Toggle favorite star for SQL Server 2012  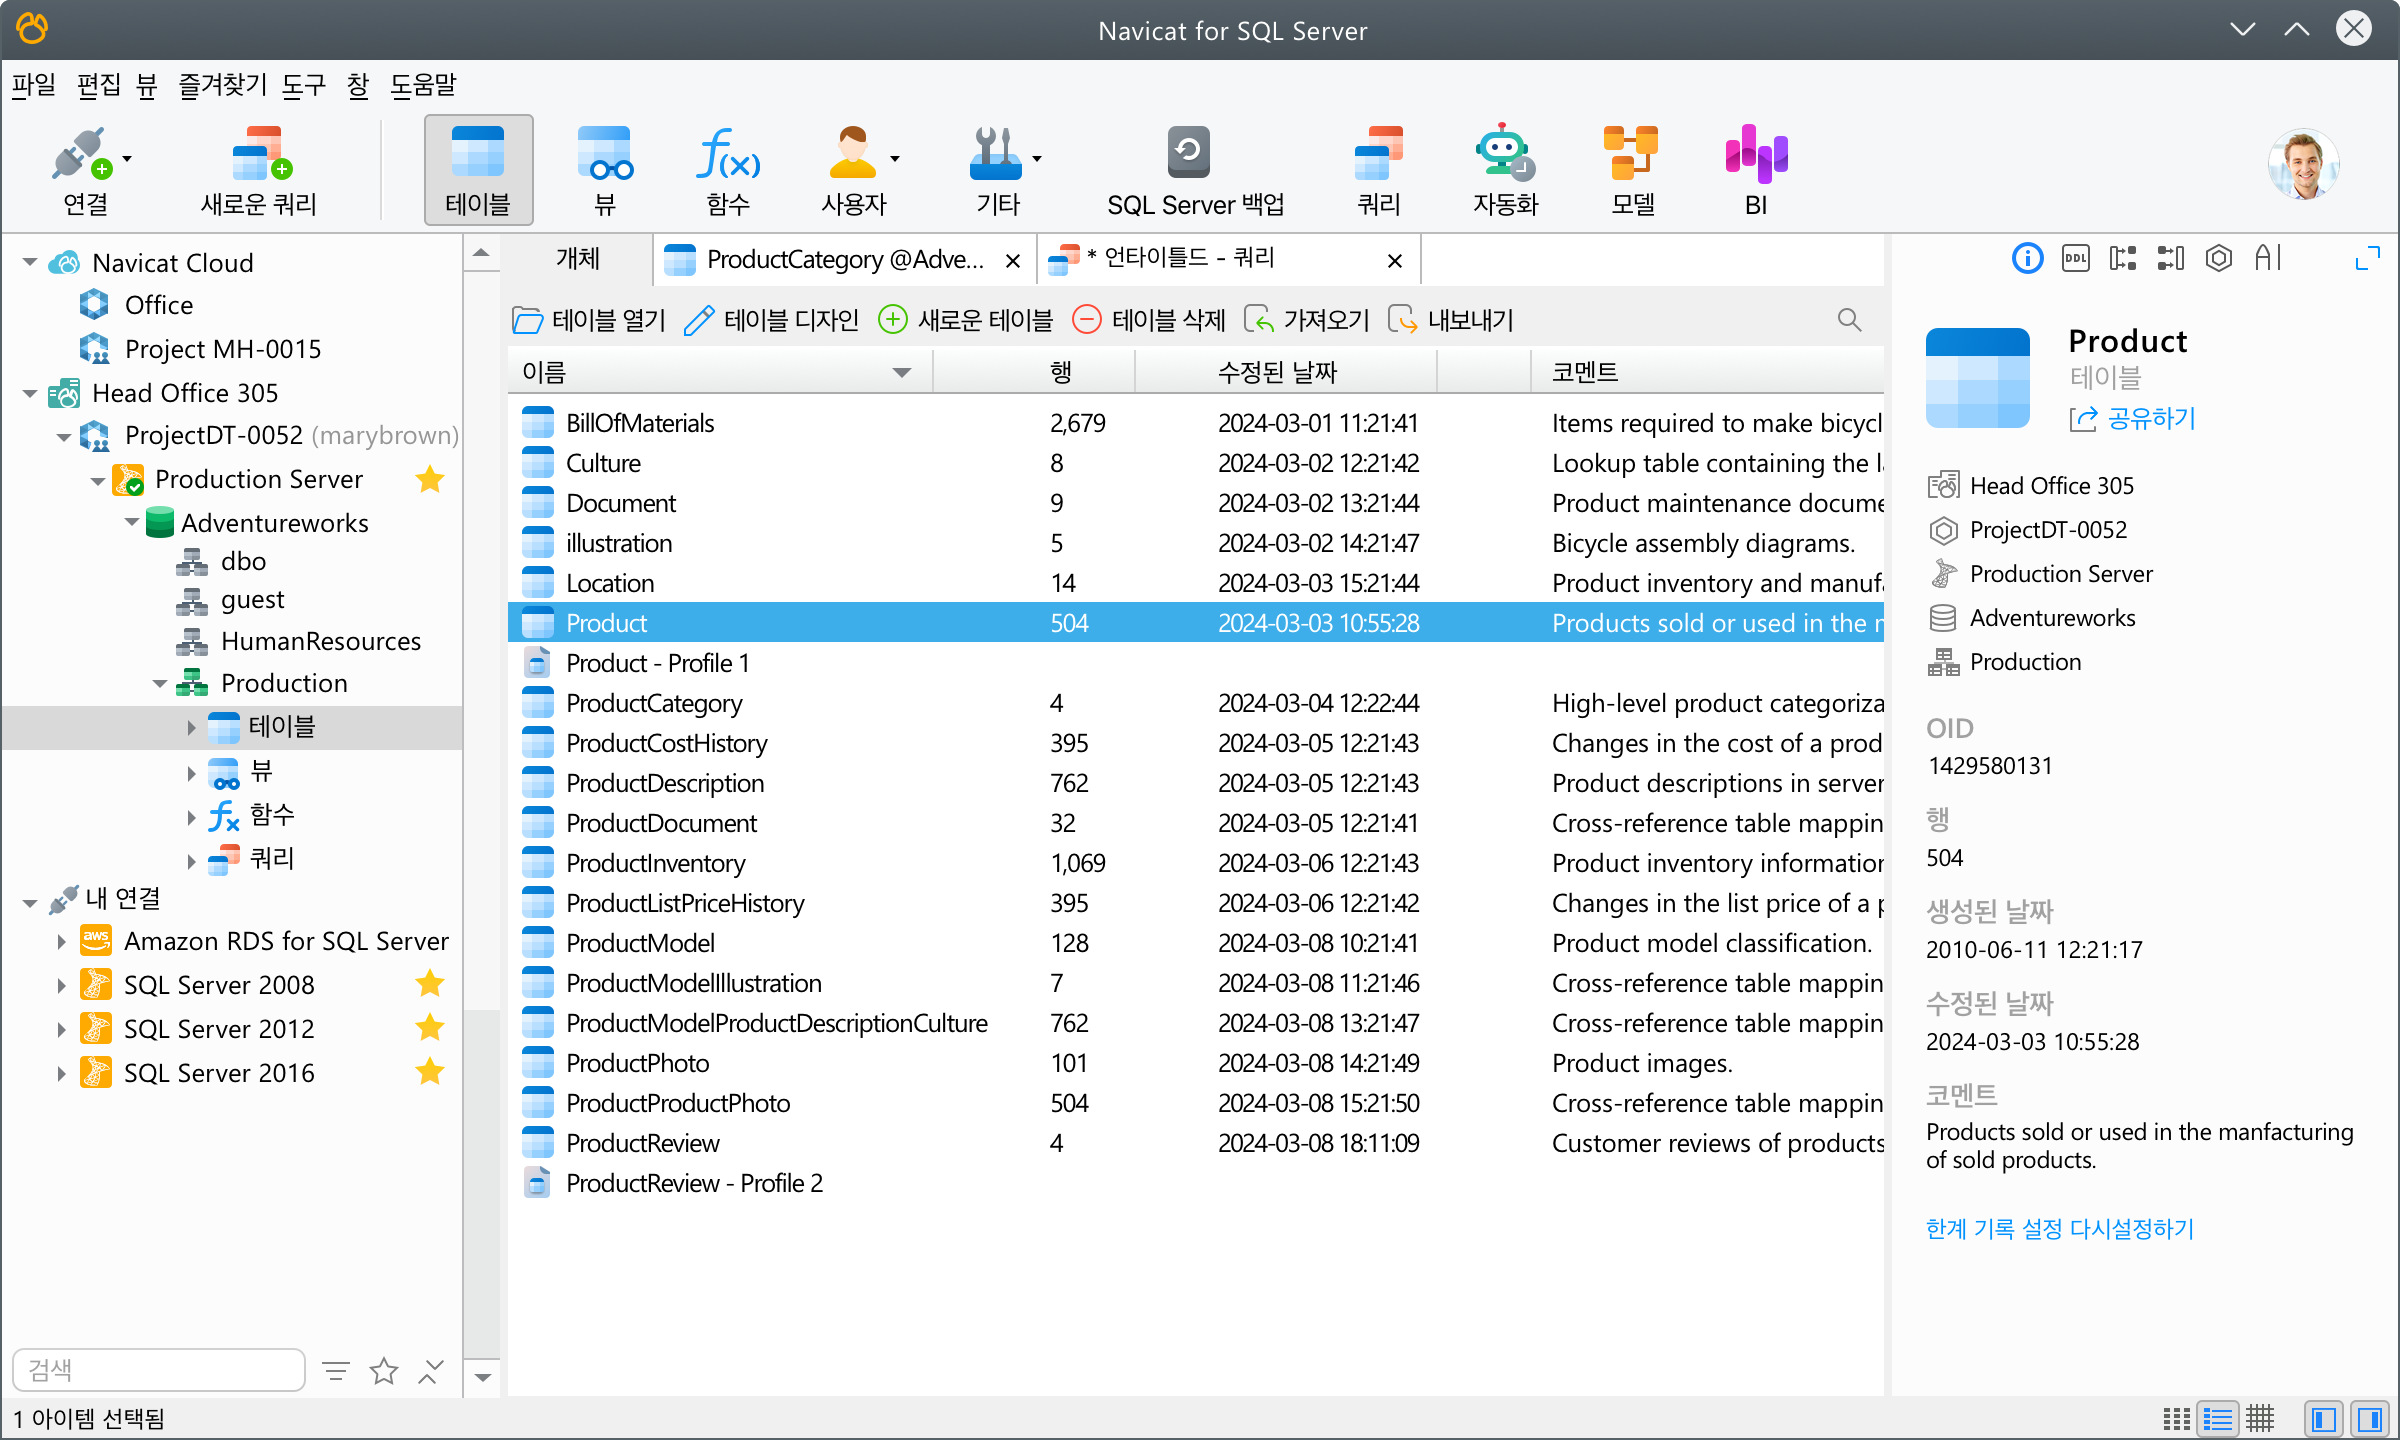point(430,1028)
